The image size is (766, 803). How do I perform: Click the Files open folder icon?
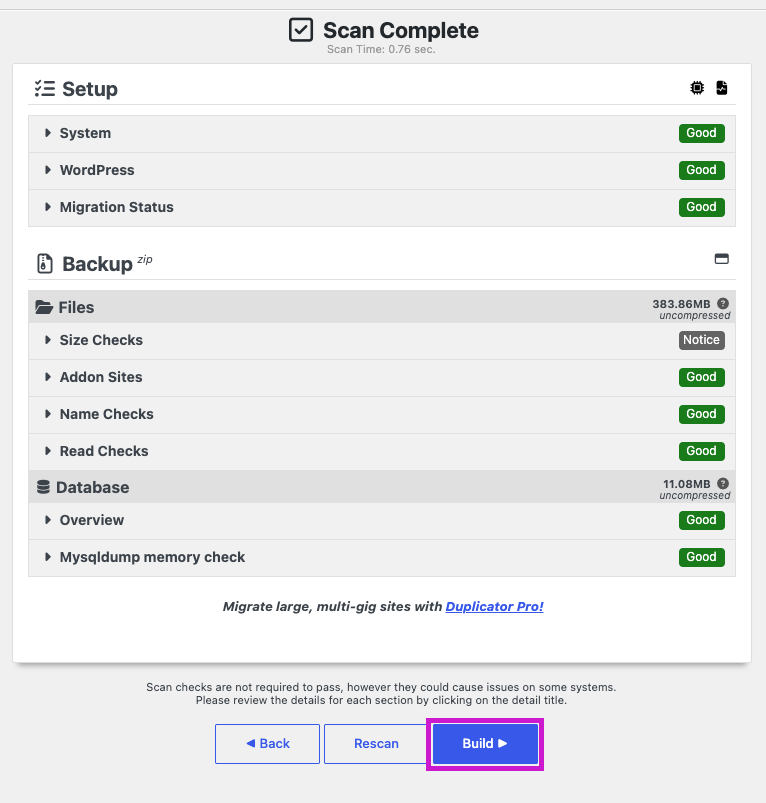click(44, 307)
